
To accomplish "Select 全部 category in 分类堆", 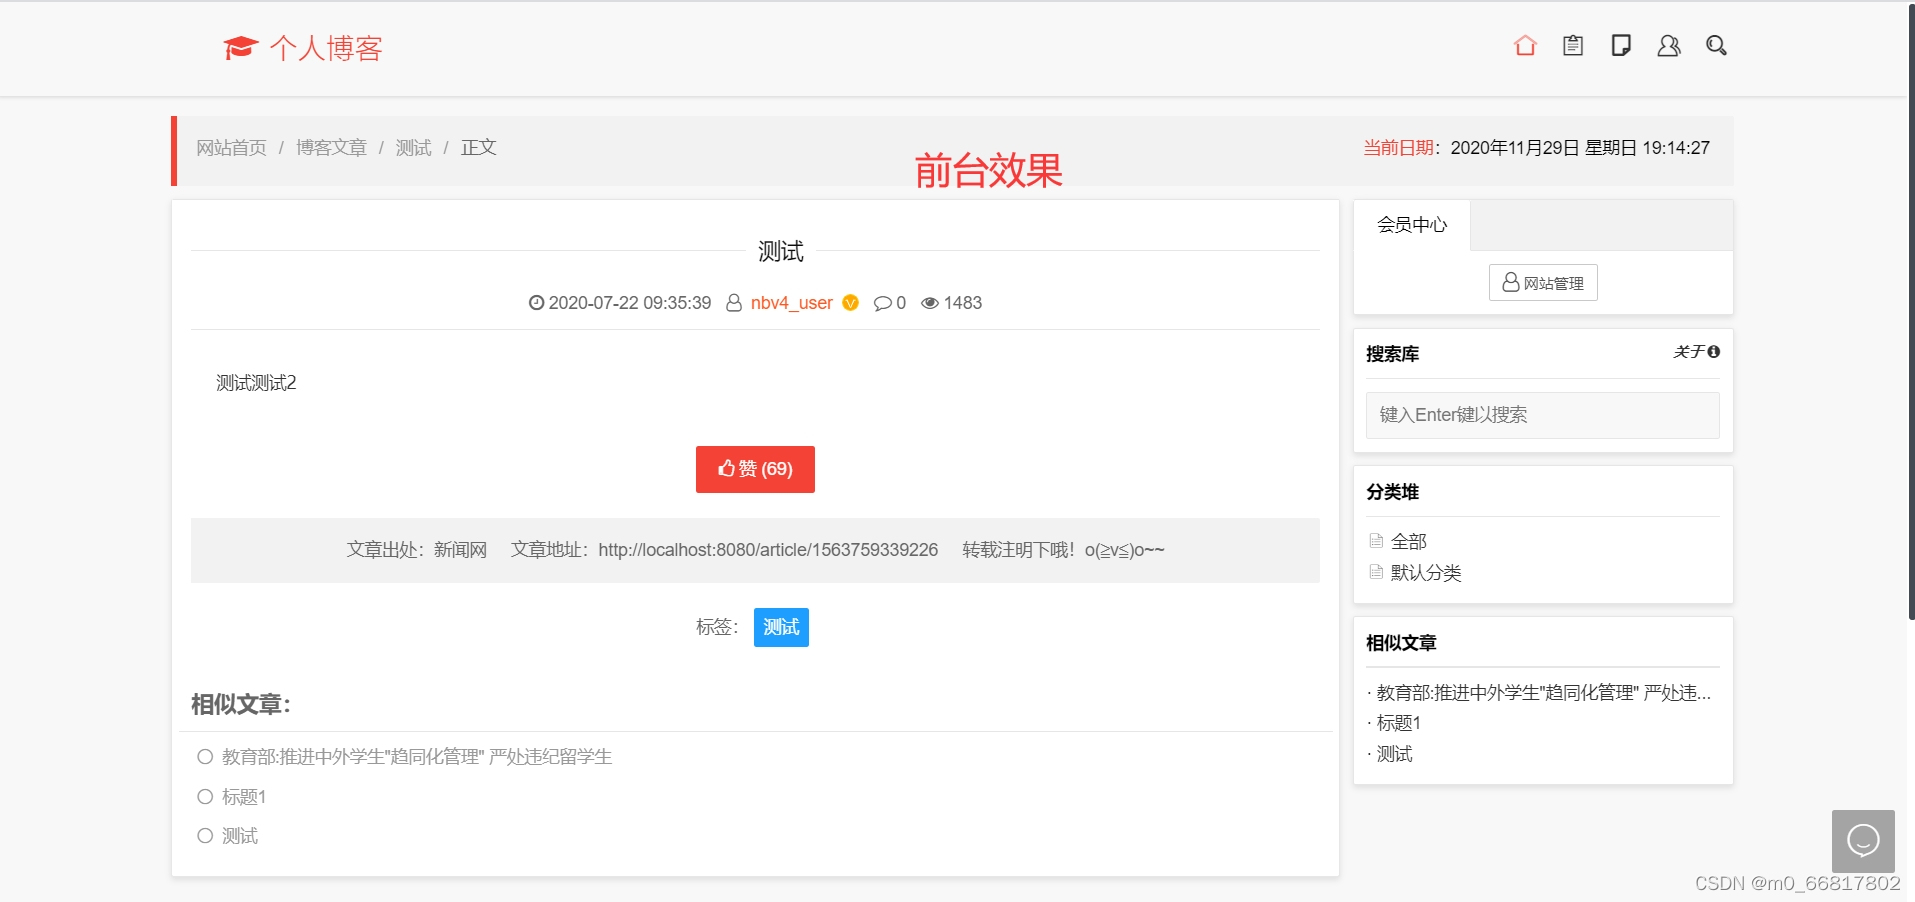I will coord(1409,541).
